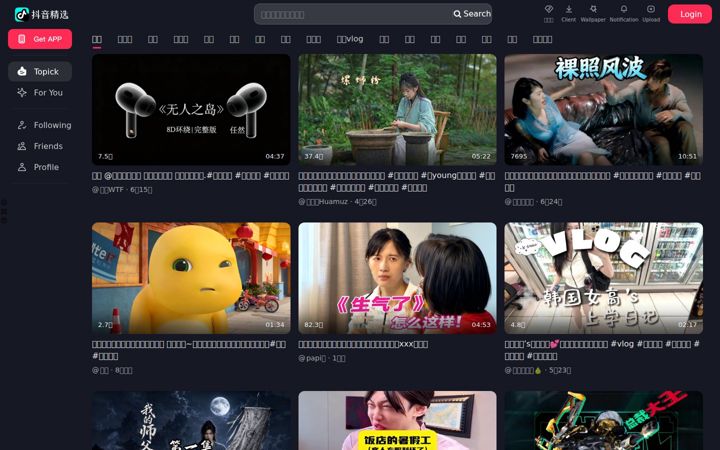Open the 《生气了》 video thumbnail
The image size is (720, 450).
(397, 278)
